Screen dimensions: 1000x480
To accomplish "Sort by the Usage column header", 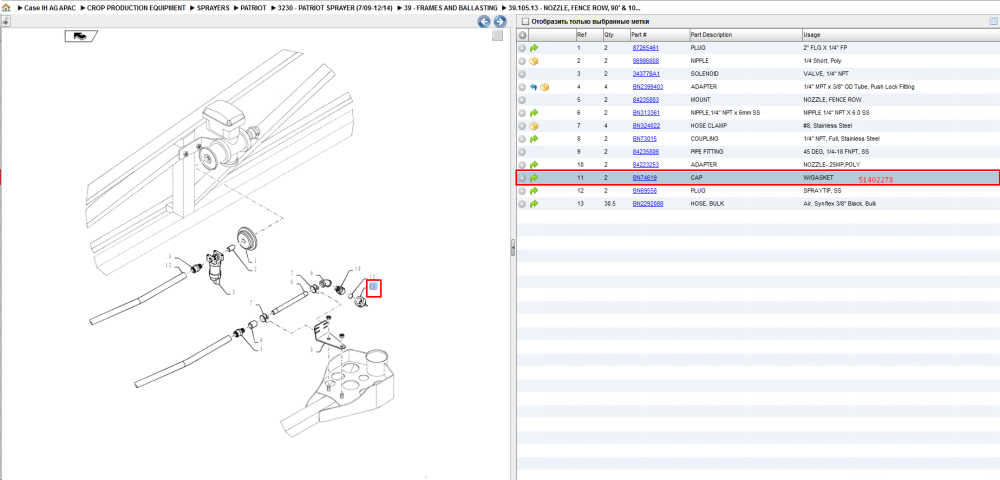I will (x=901, y=35).
